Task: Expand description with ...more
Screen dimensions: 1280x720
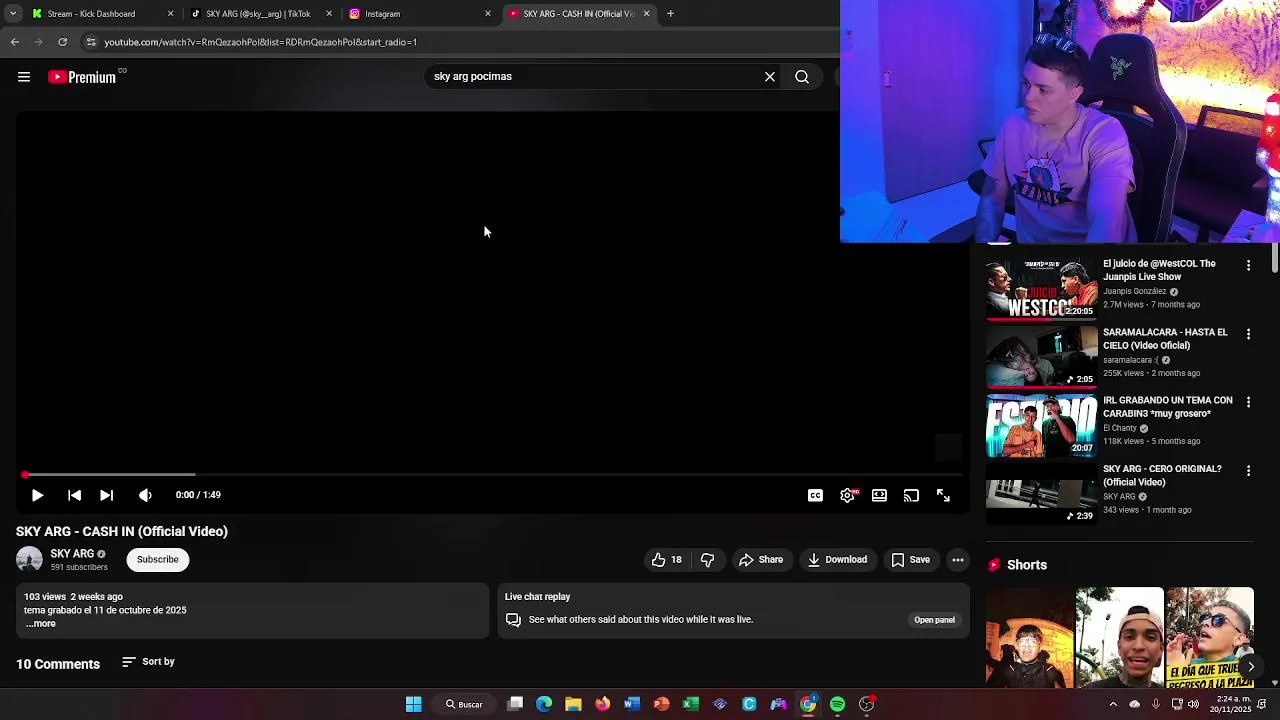Action: click(40, 624)
